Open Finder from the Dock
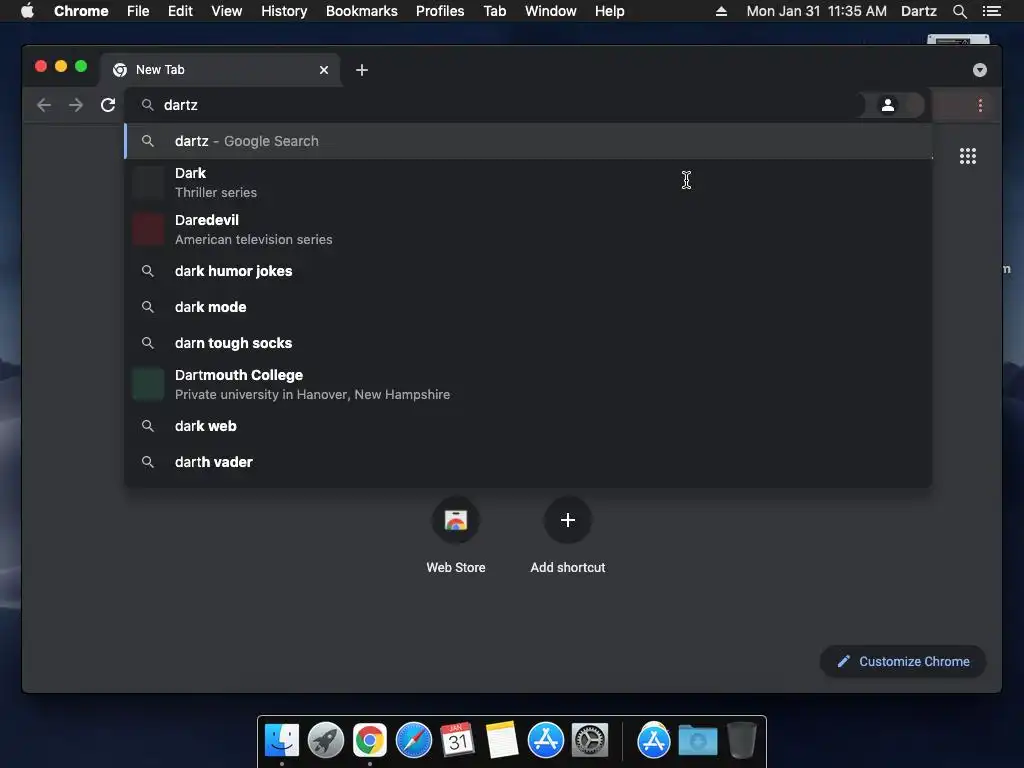The height and width of the screenshot is (768, 1024). pyautogui.click(x=282, y=741)
